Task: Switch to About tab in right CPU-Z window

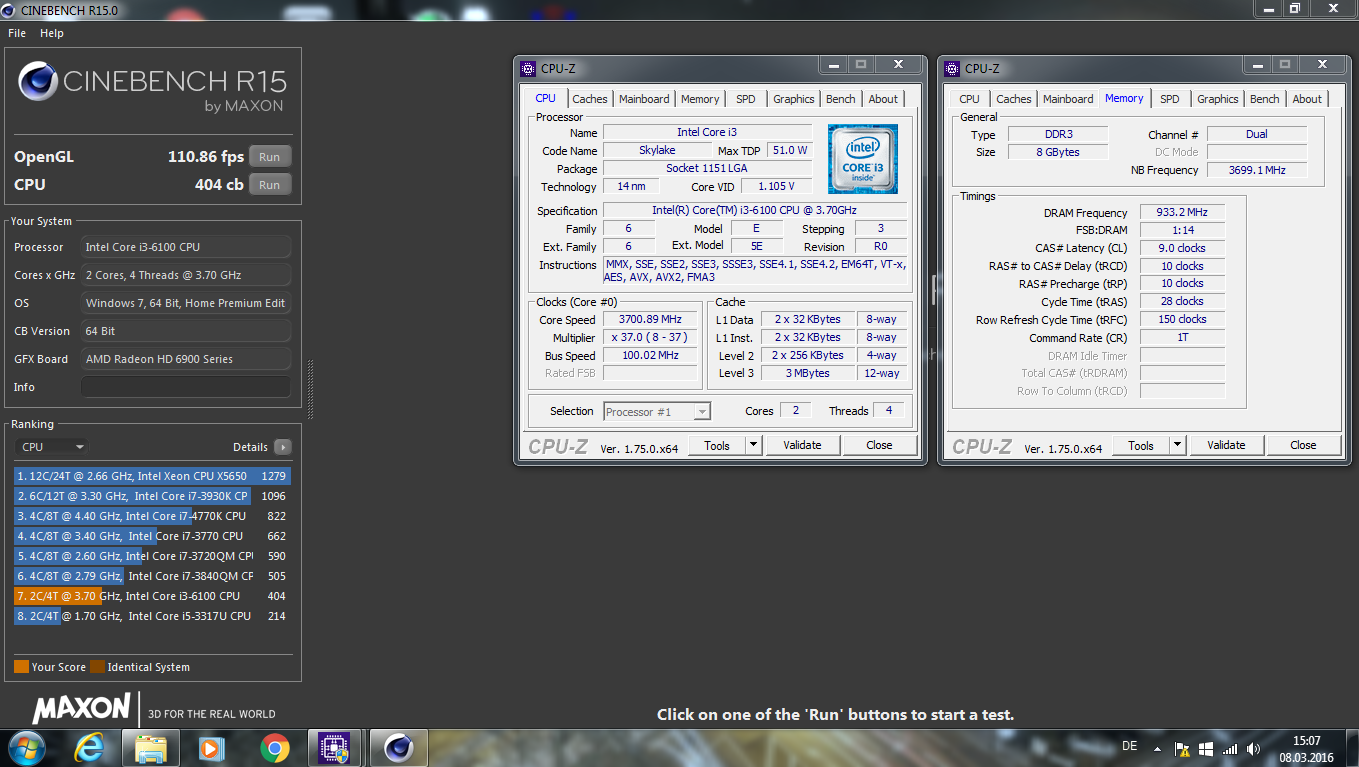Action: tap(1307, 99)
